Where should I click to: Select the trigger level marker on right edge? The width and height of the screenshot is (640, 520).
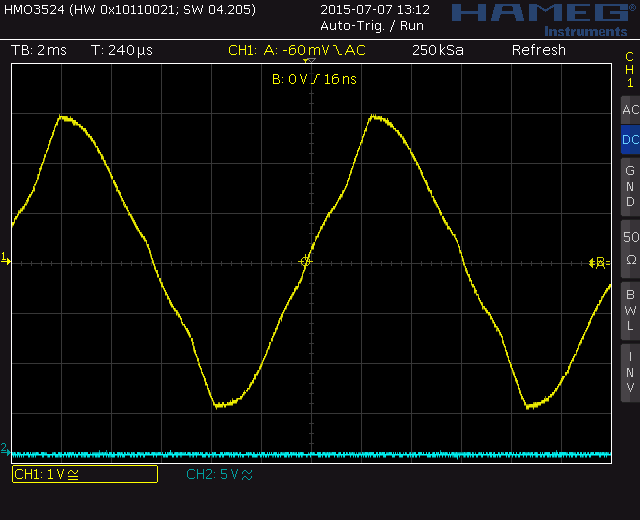(599, 263)
